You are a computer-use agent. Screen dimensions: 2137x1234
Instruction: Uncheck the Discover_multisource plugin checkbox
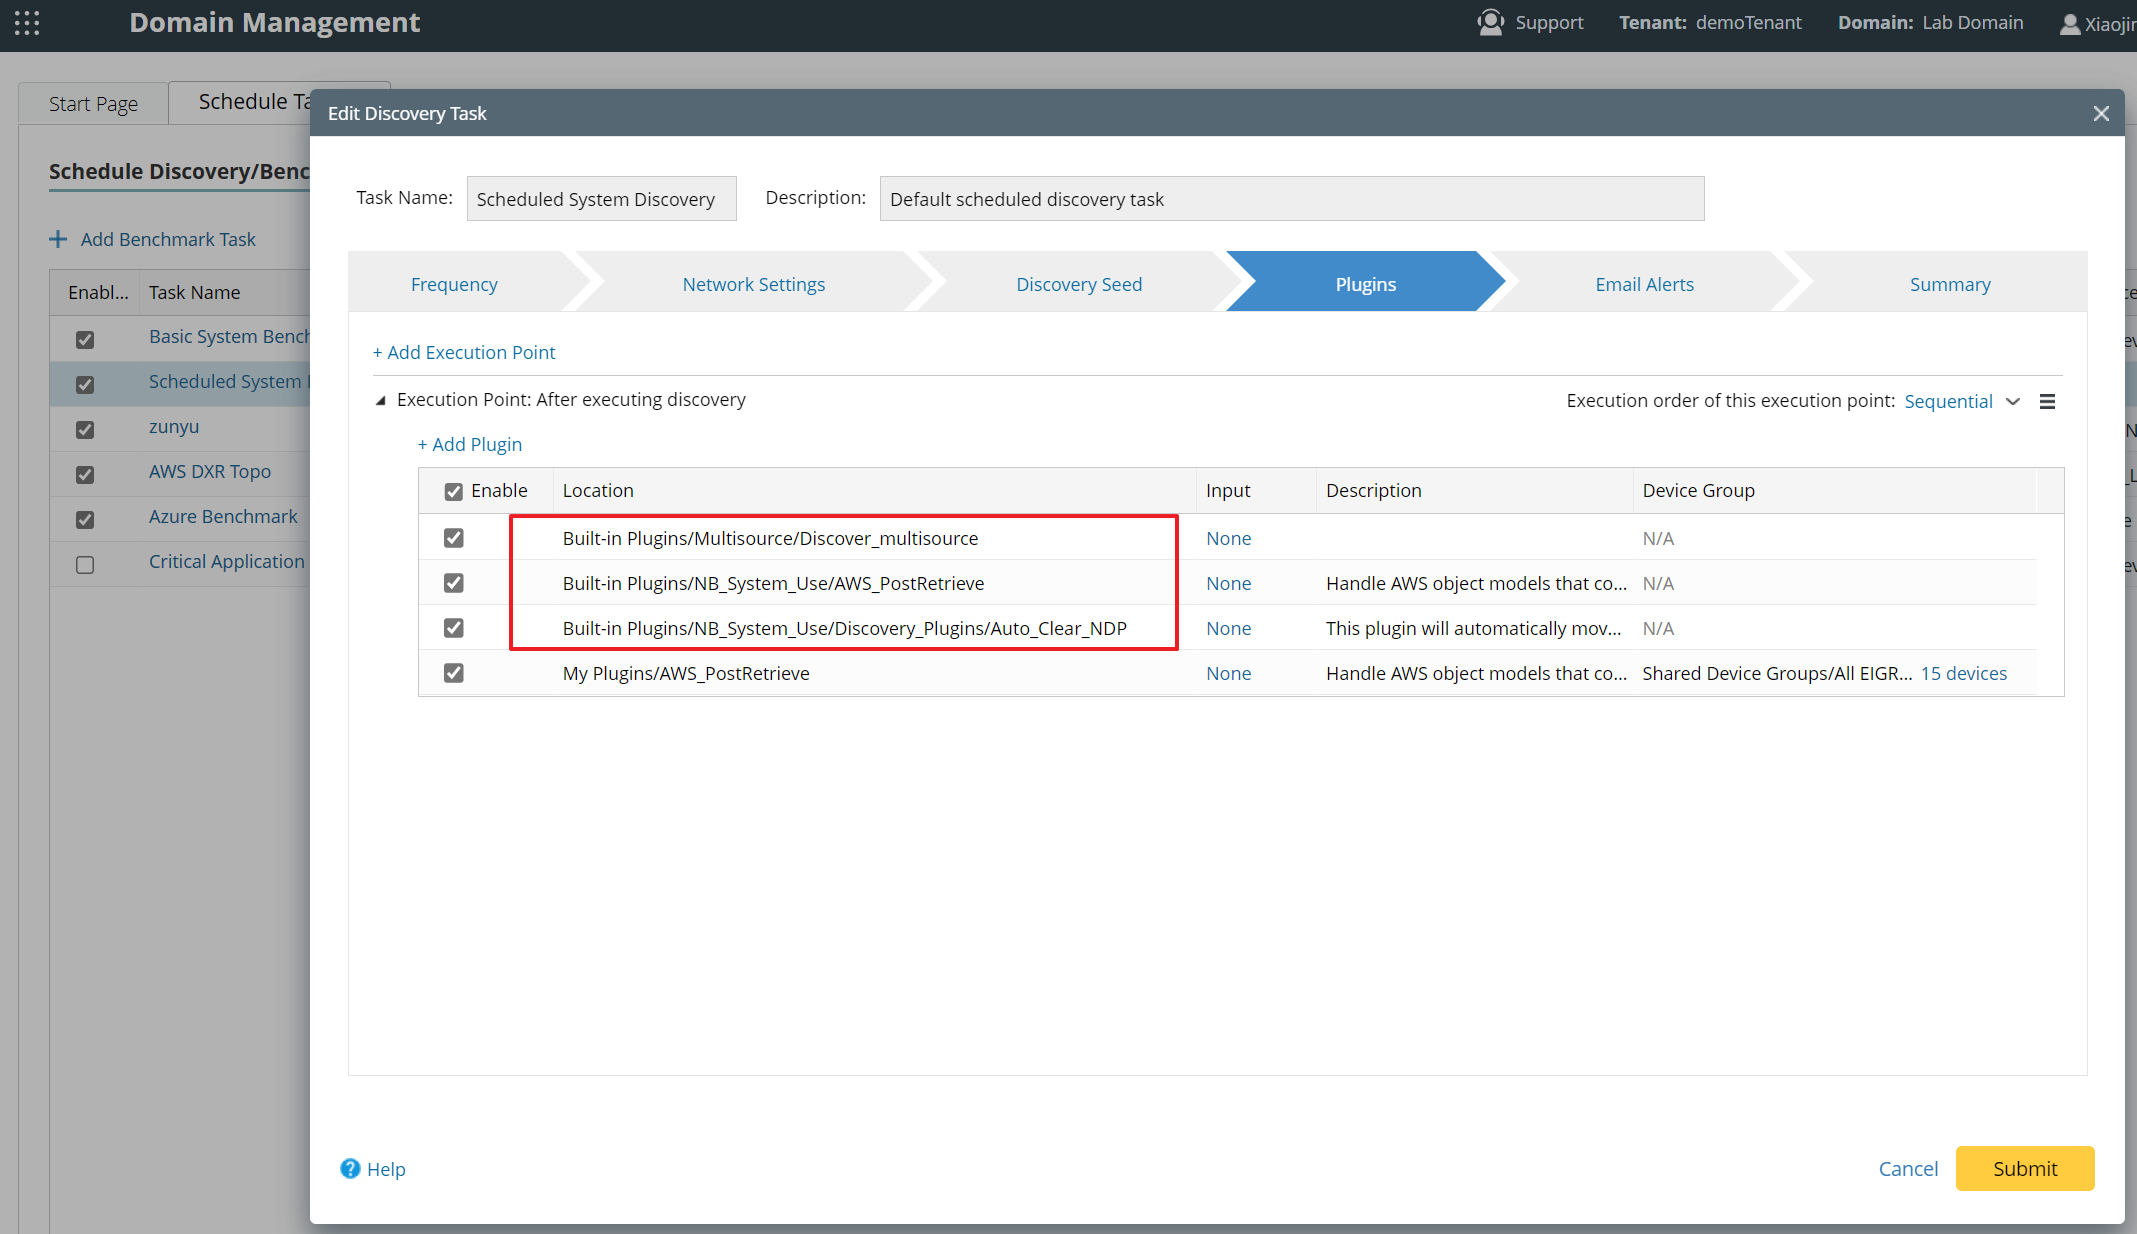point(454,538)
